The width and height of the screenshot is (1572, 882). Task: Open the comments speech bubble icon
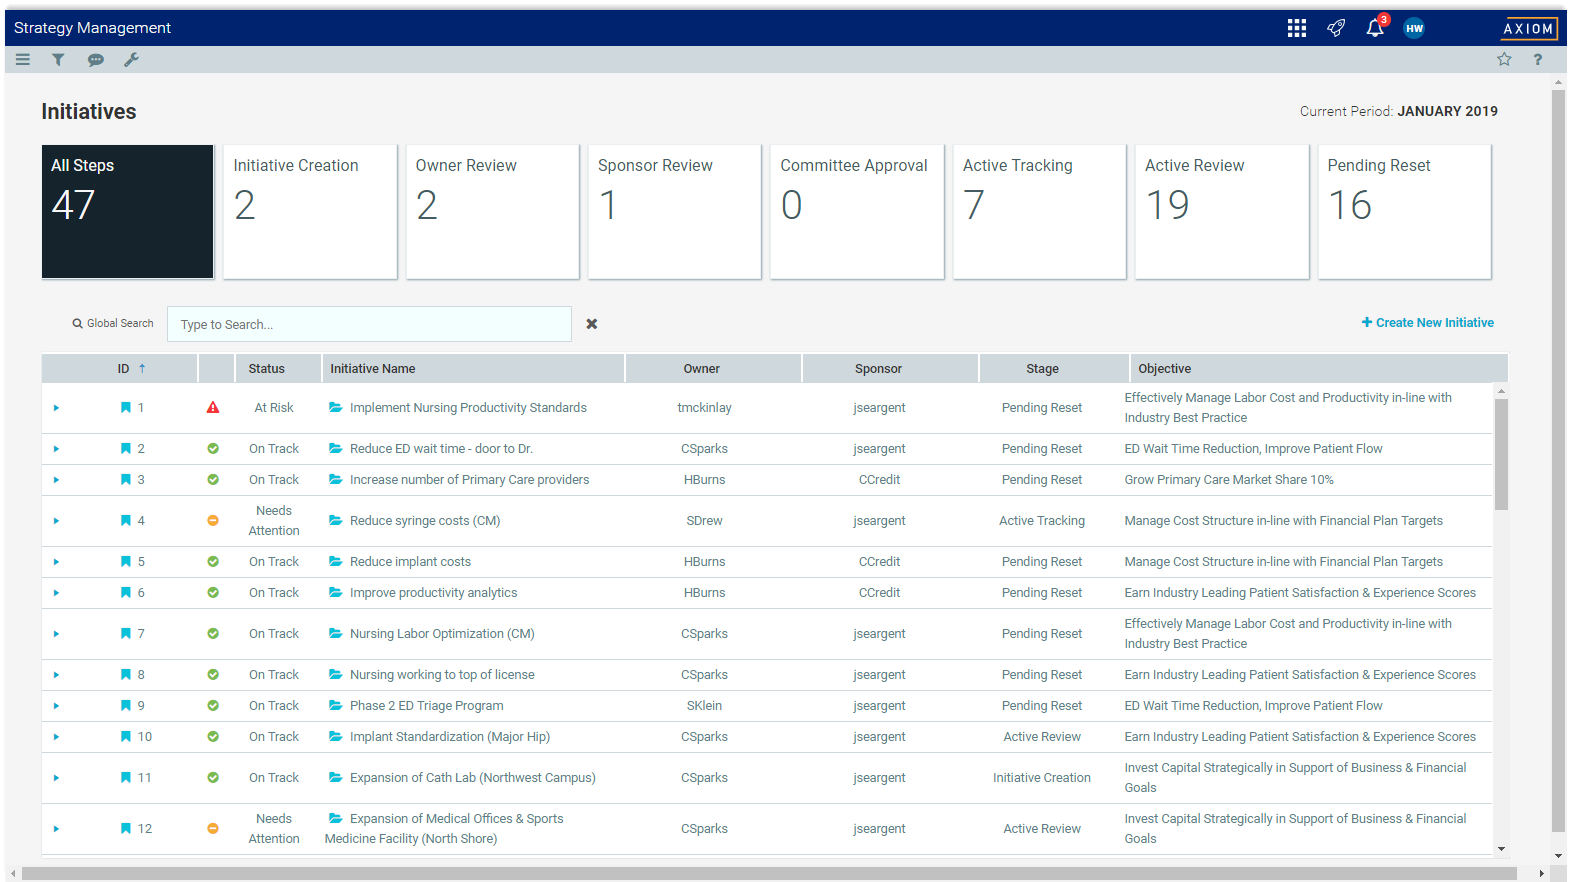pos(95,60)
